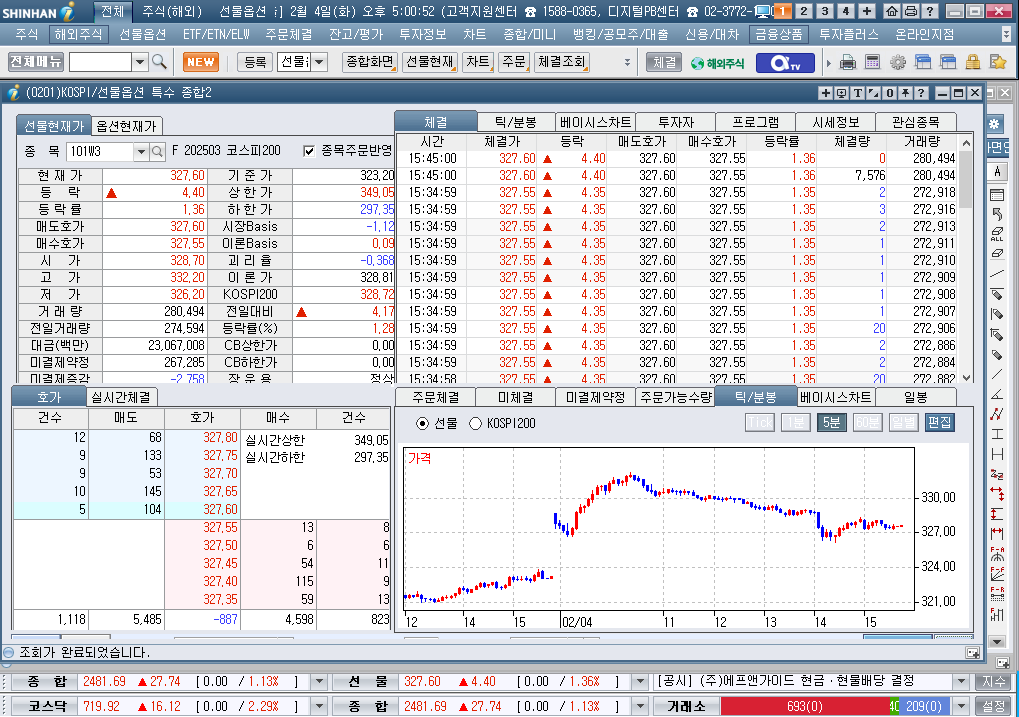Click the magnifier search icon beside menu input
Image resolution: width=1019 pixels, height=717 pixels.
click(159, 62)
